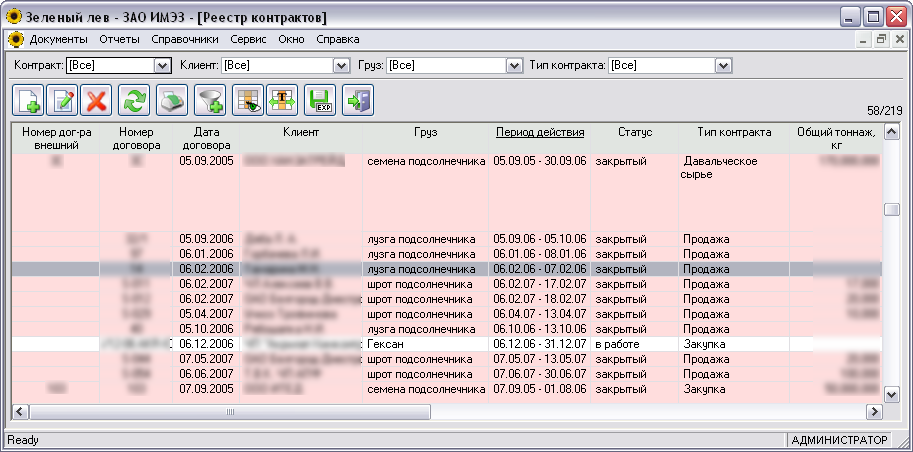Refresh the contract list
This screenshot has height=452, width=913.
tap(133, 100)
